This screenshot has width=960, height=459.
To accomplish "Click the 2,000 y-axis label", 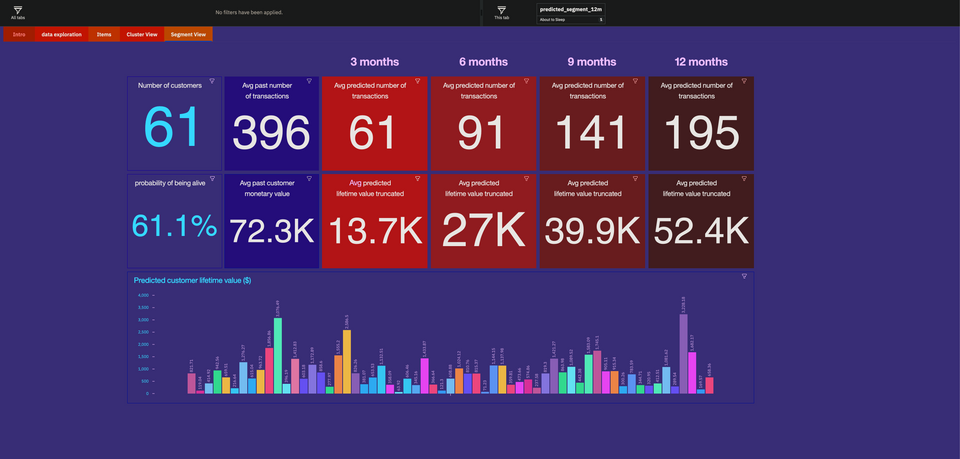I will (143, 345).
